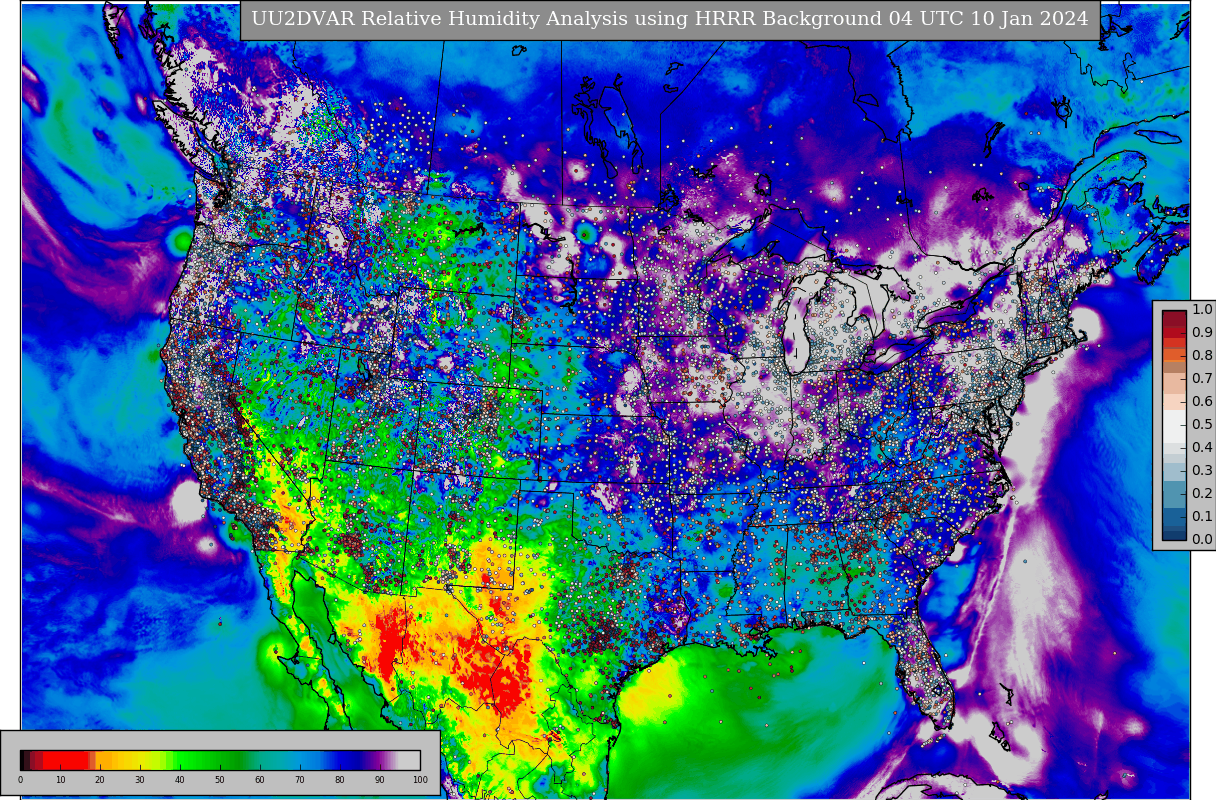Click the 30 tick label on humidity colorbar
Viewport: 1216px width, 800px height.
coord(140,780)
